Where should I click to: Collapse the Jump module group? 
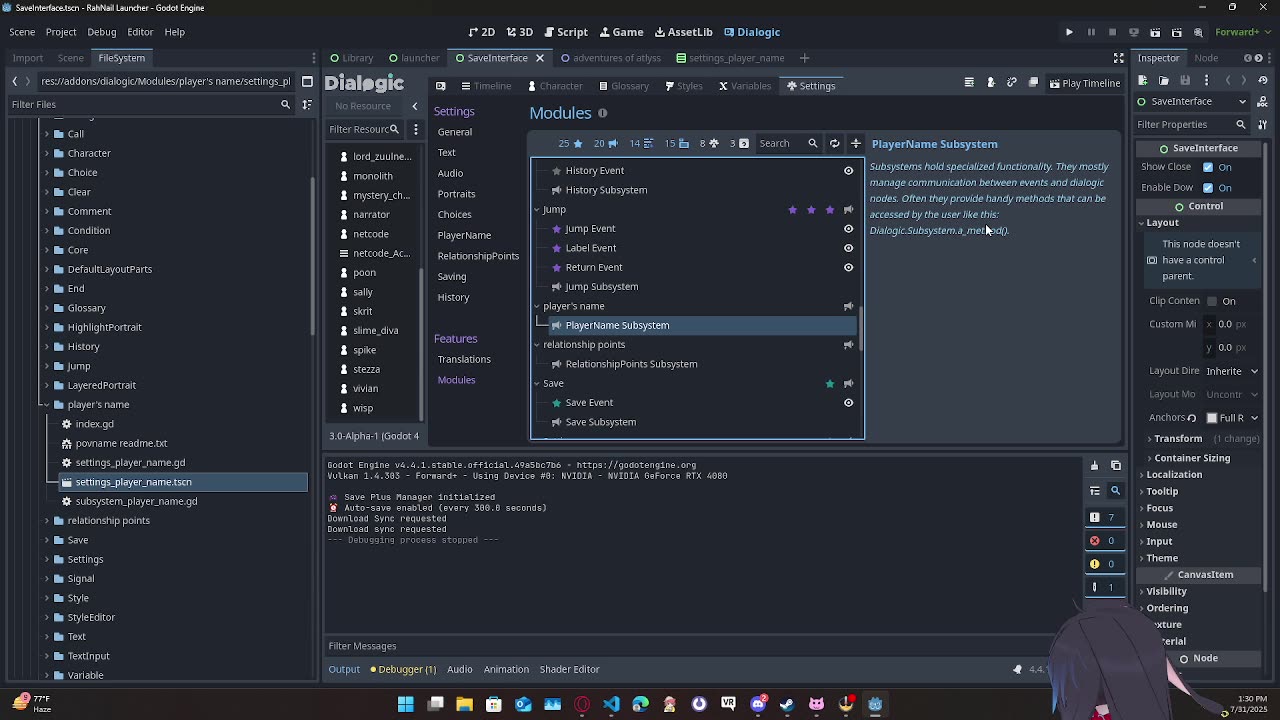pos(537,210)
